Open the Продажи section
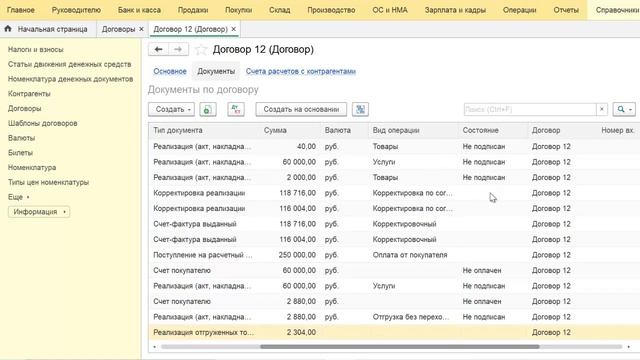 pyautogui.click(x=193, y=10)
